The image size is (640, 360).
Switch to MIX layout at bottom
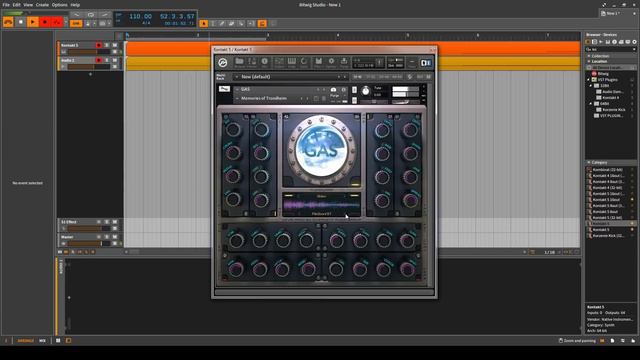point(42,340)
